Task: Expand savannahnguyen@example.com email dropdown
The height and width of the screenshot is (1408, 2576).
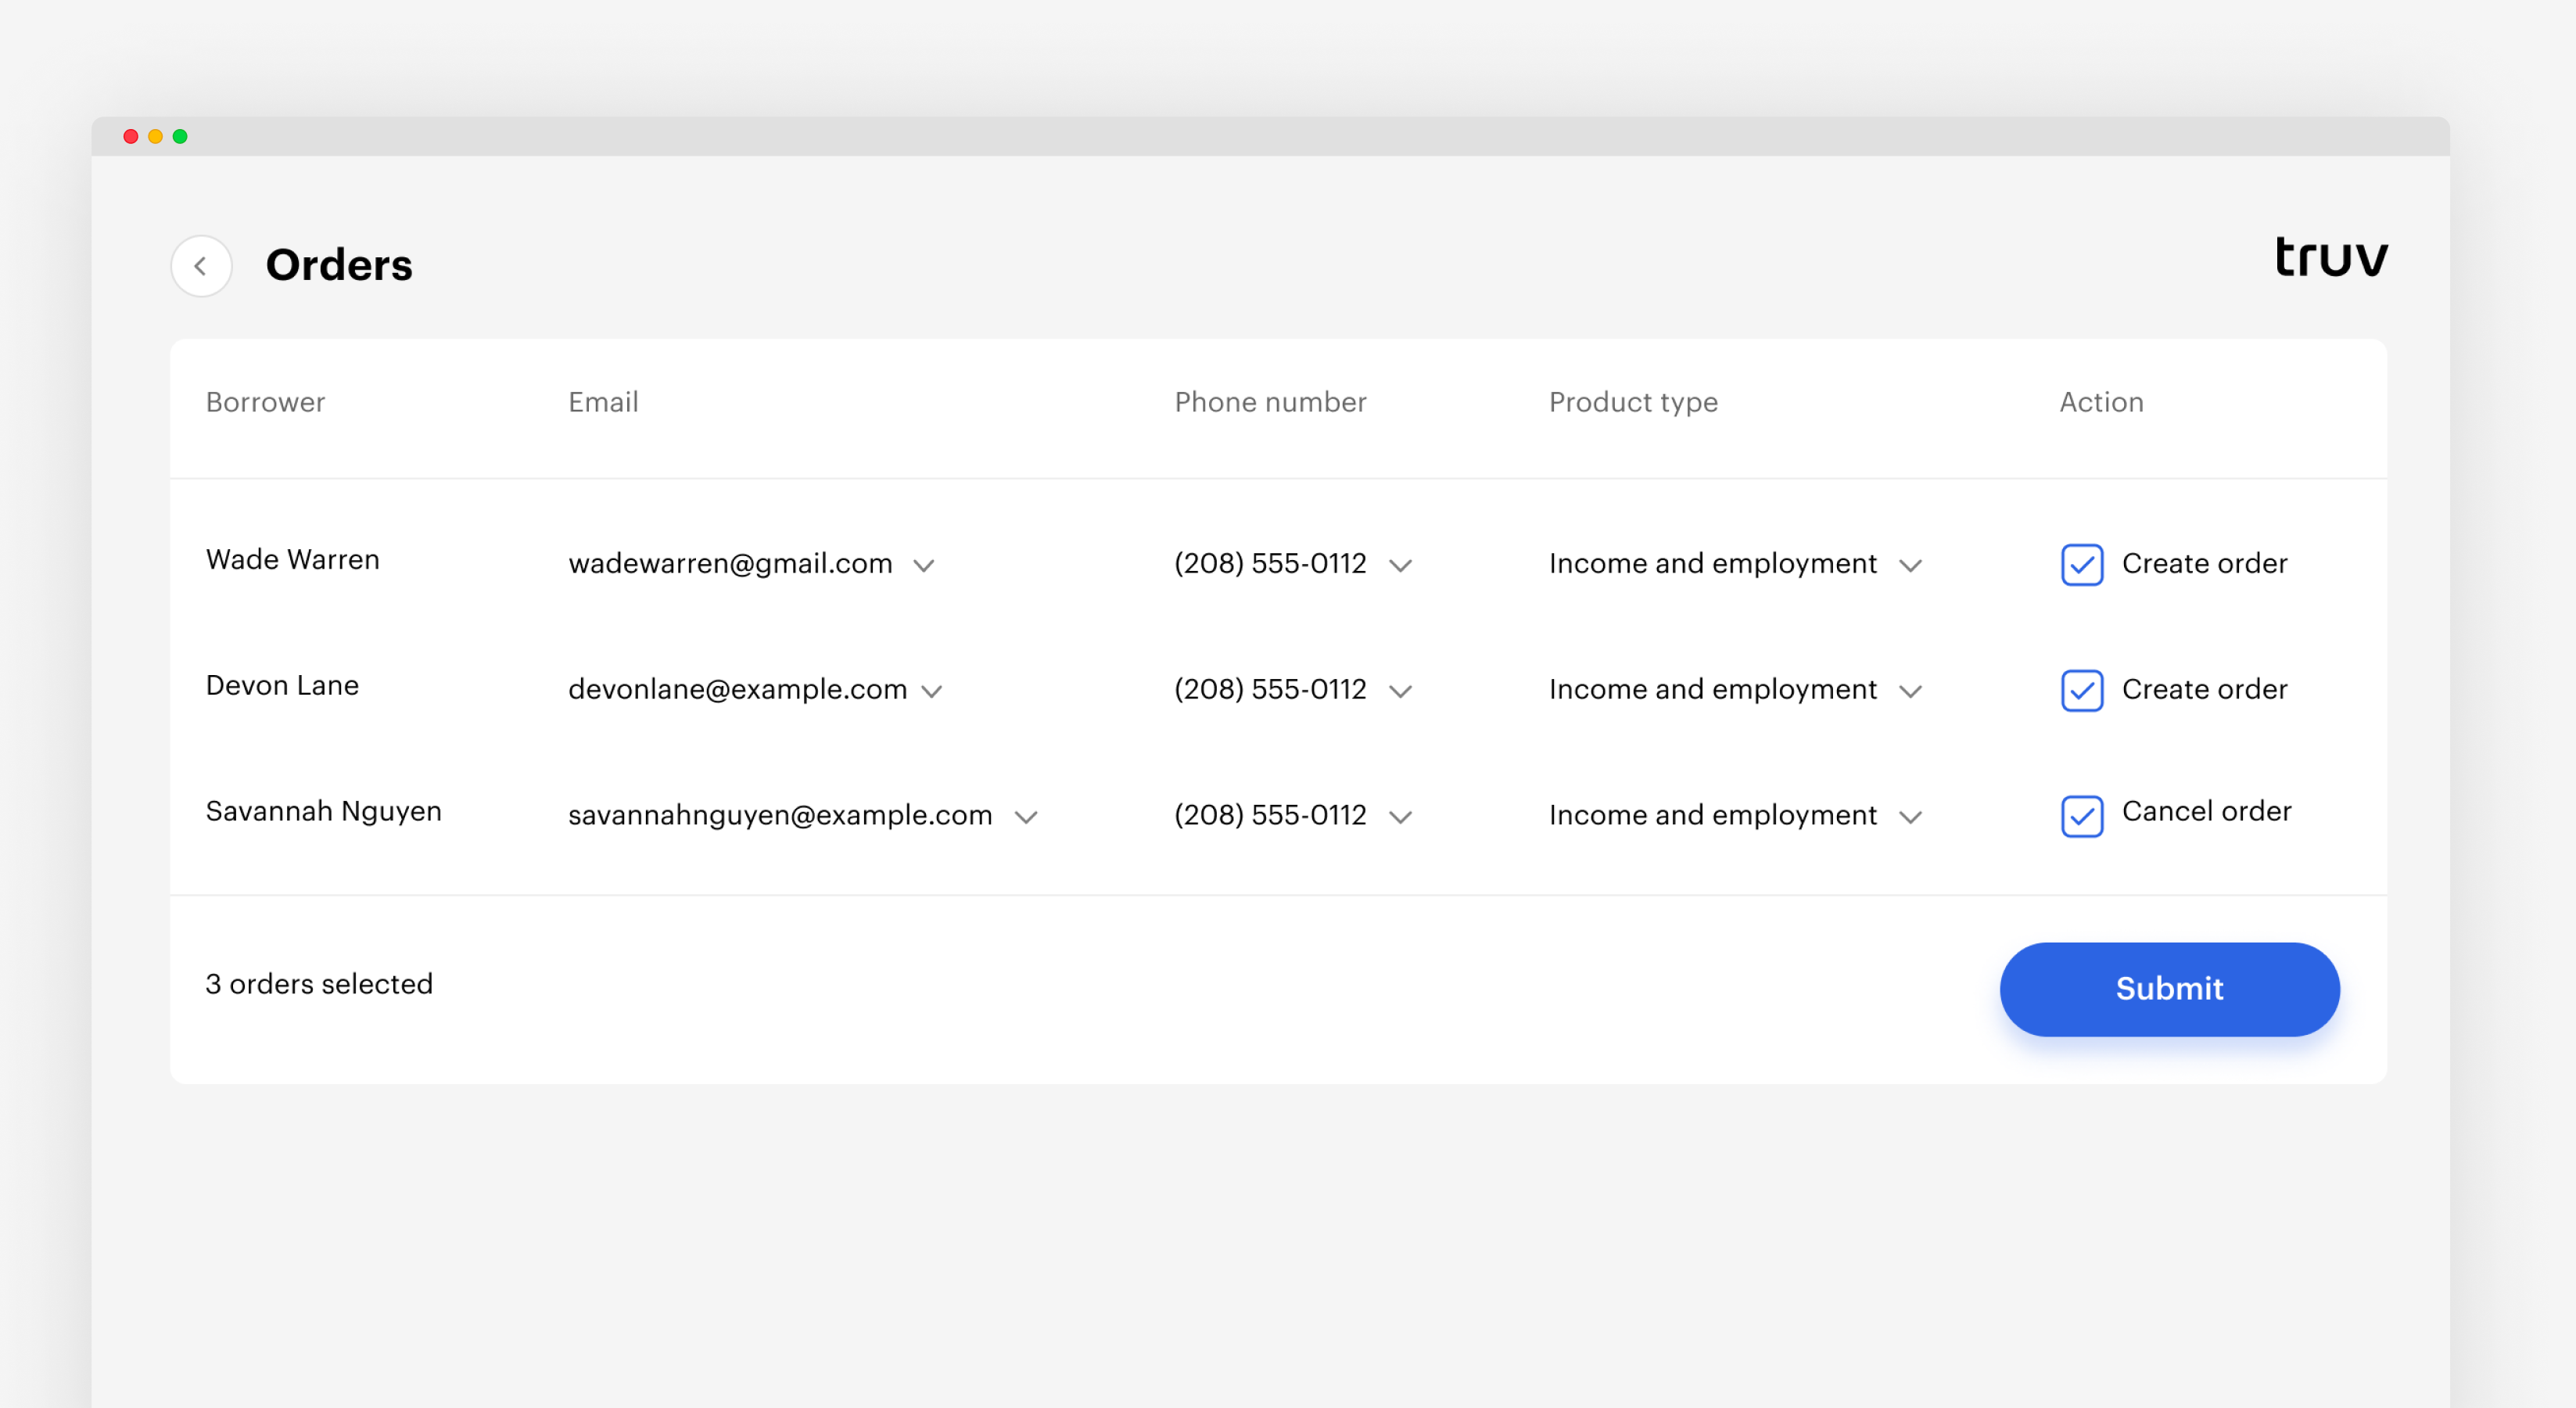Action: click(x=1026, y=818)
